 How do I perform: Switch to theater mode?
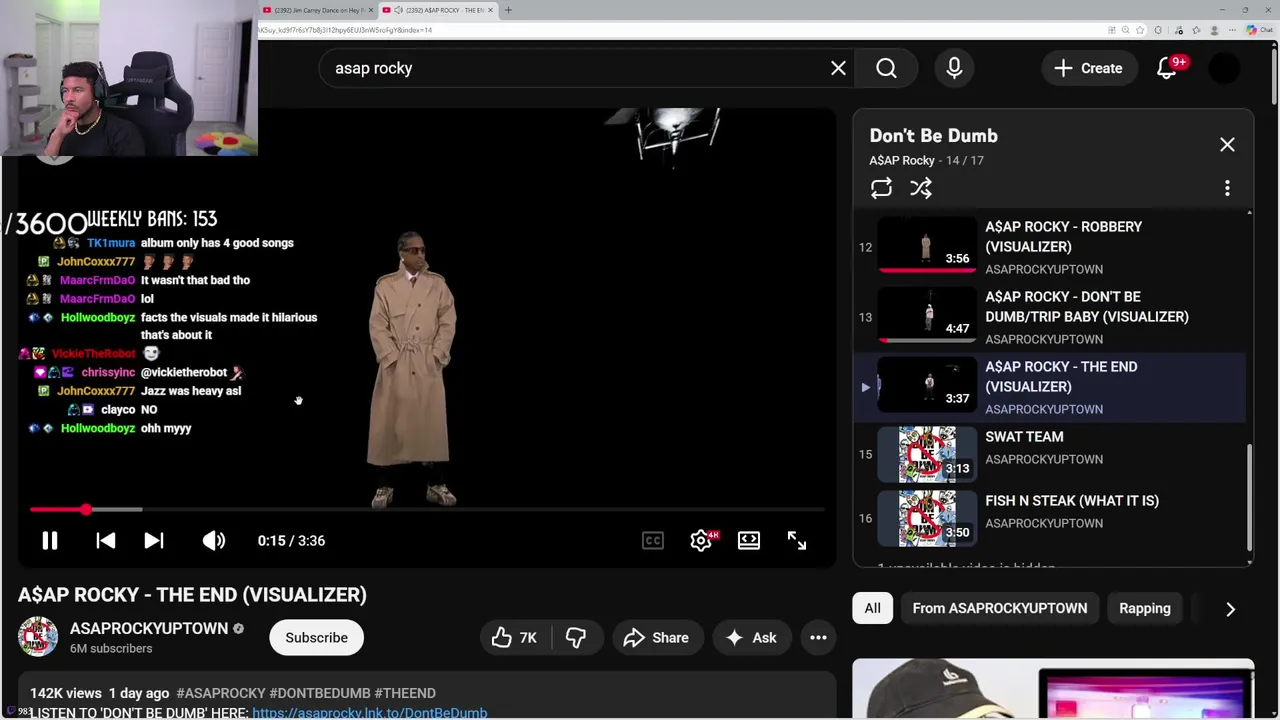click(x=749, y=541)
